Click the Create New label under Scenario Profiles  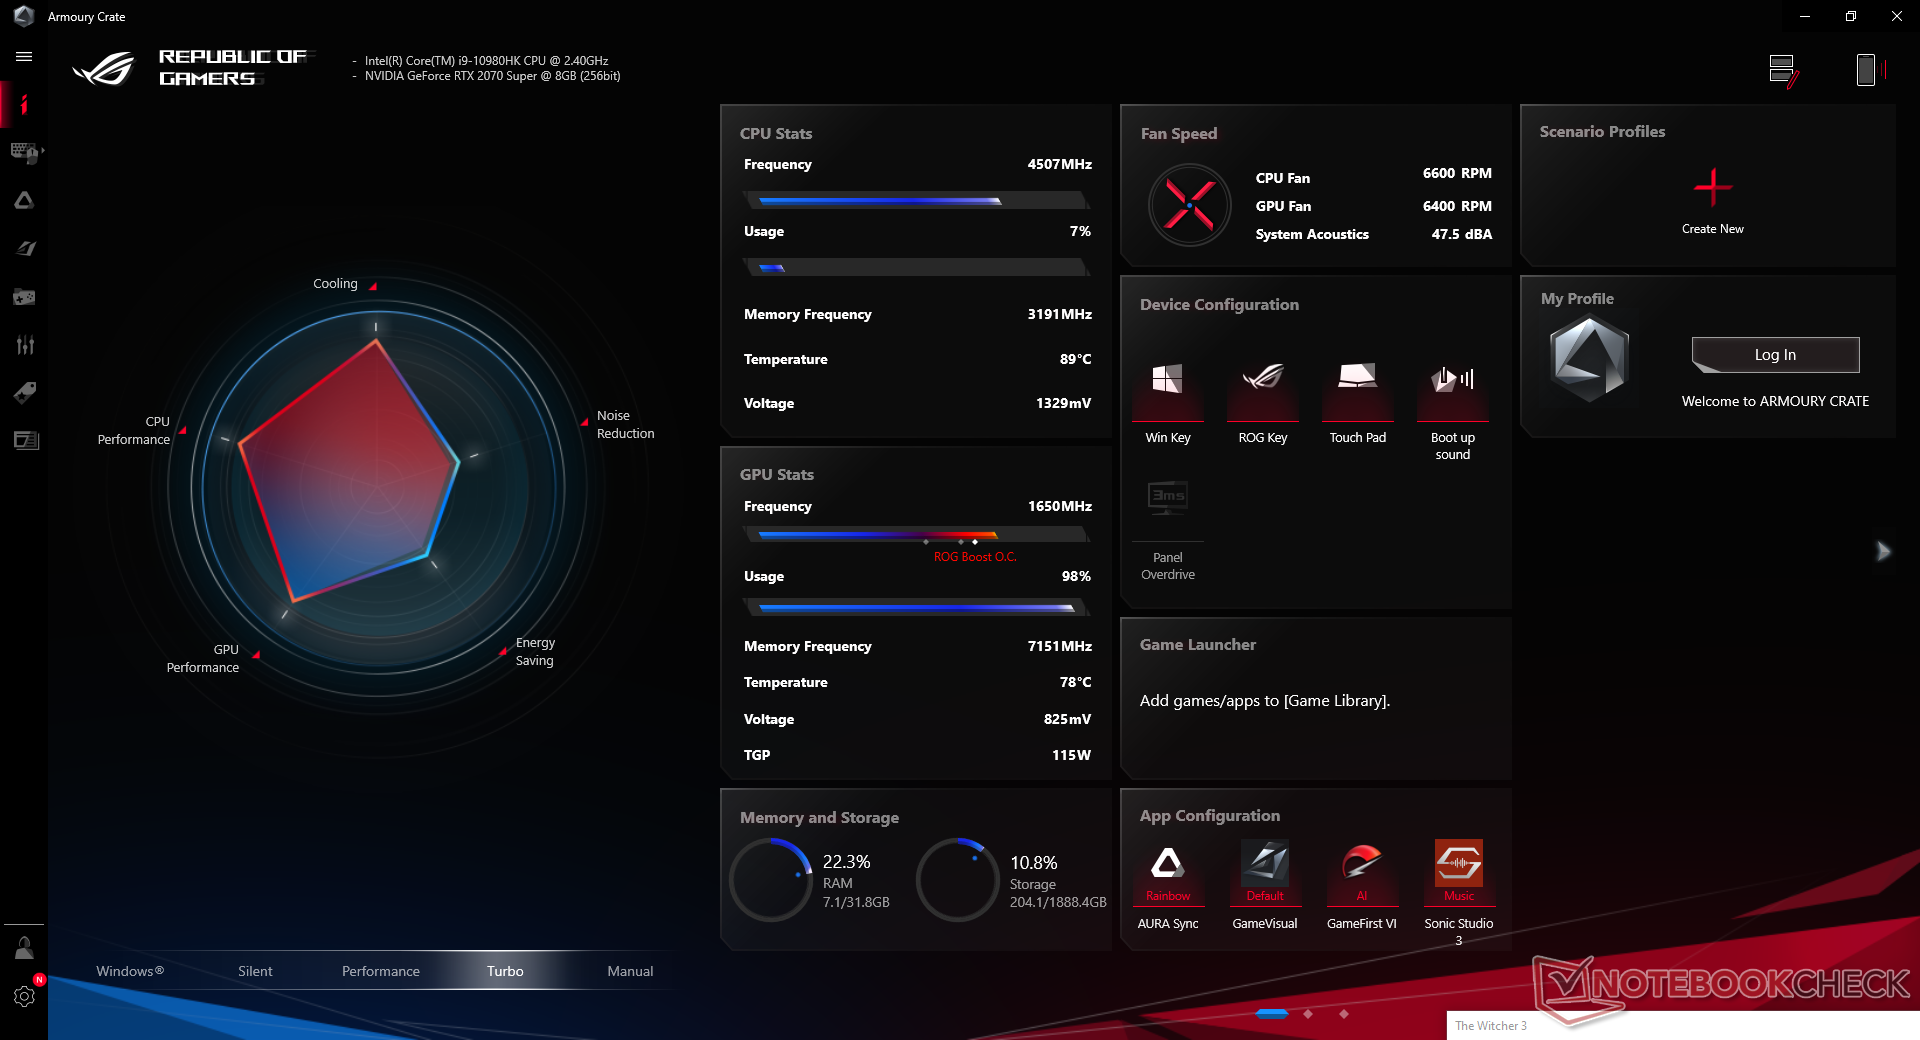pyautogui.click(x=1713, y=229)
